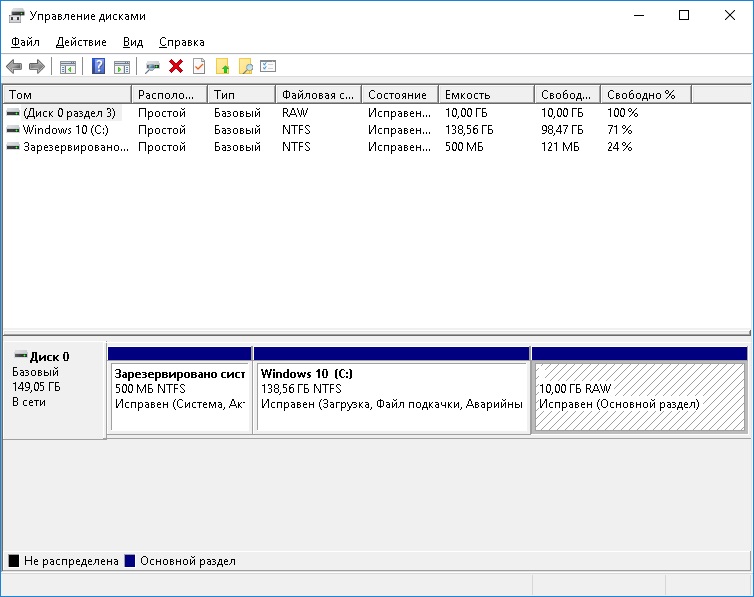
Task: Click the drive icon beside (Диск 0 раздел 3)
Action: [13, 113]
